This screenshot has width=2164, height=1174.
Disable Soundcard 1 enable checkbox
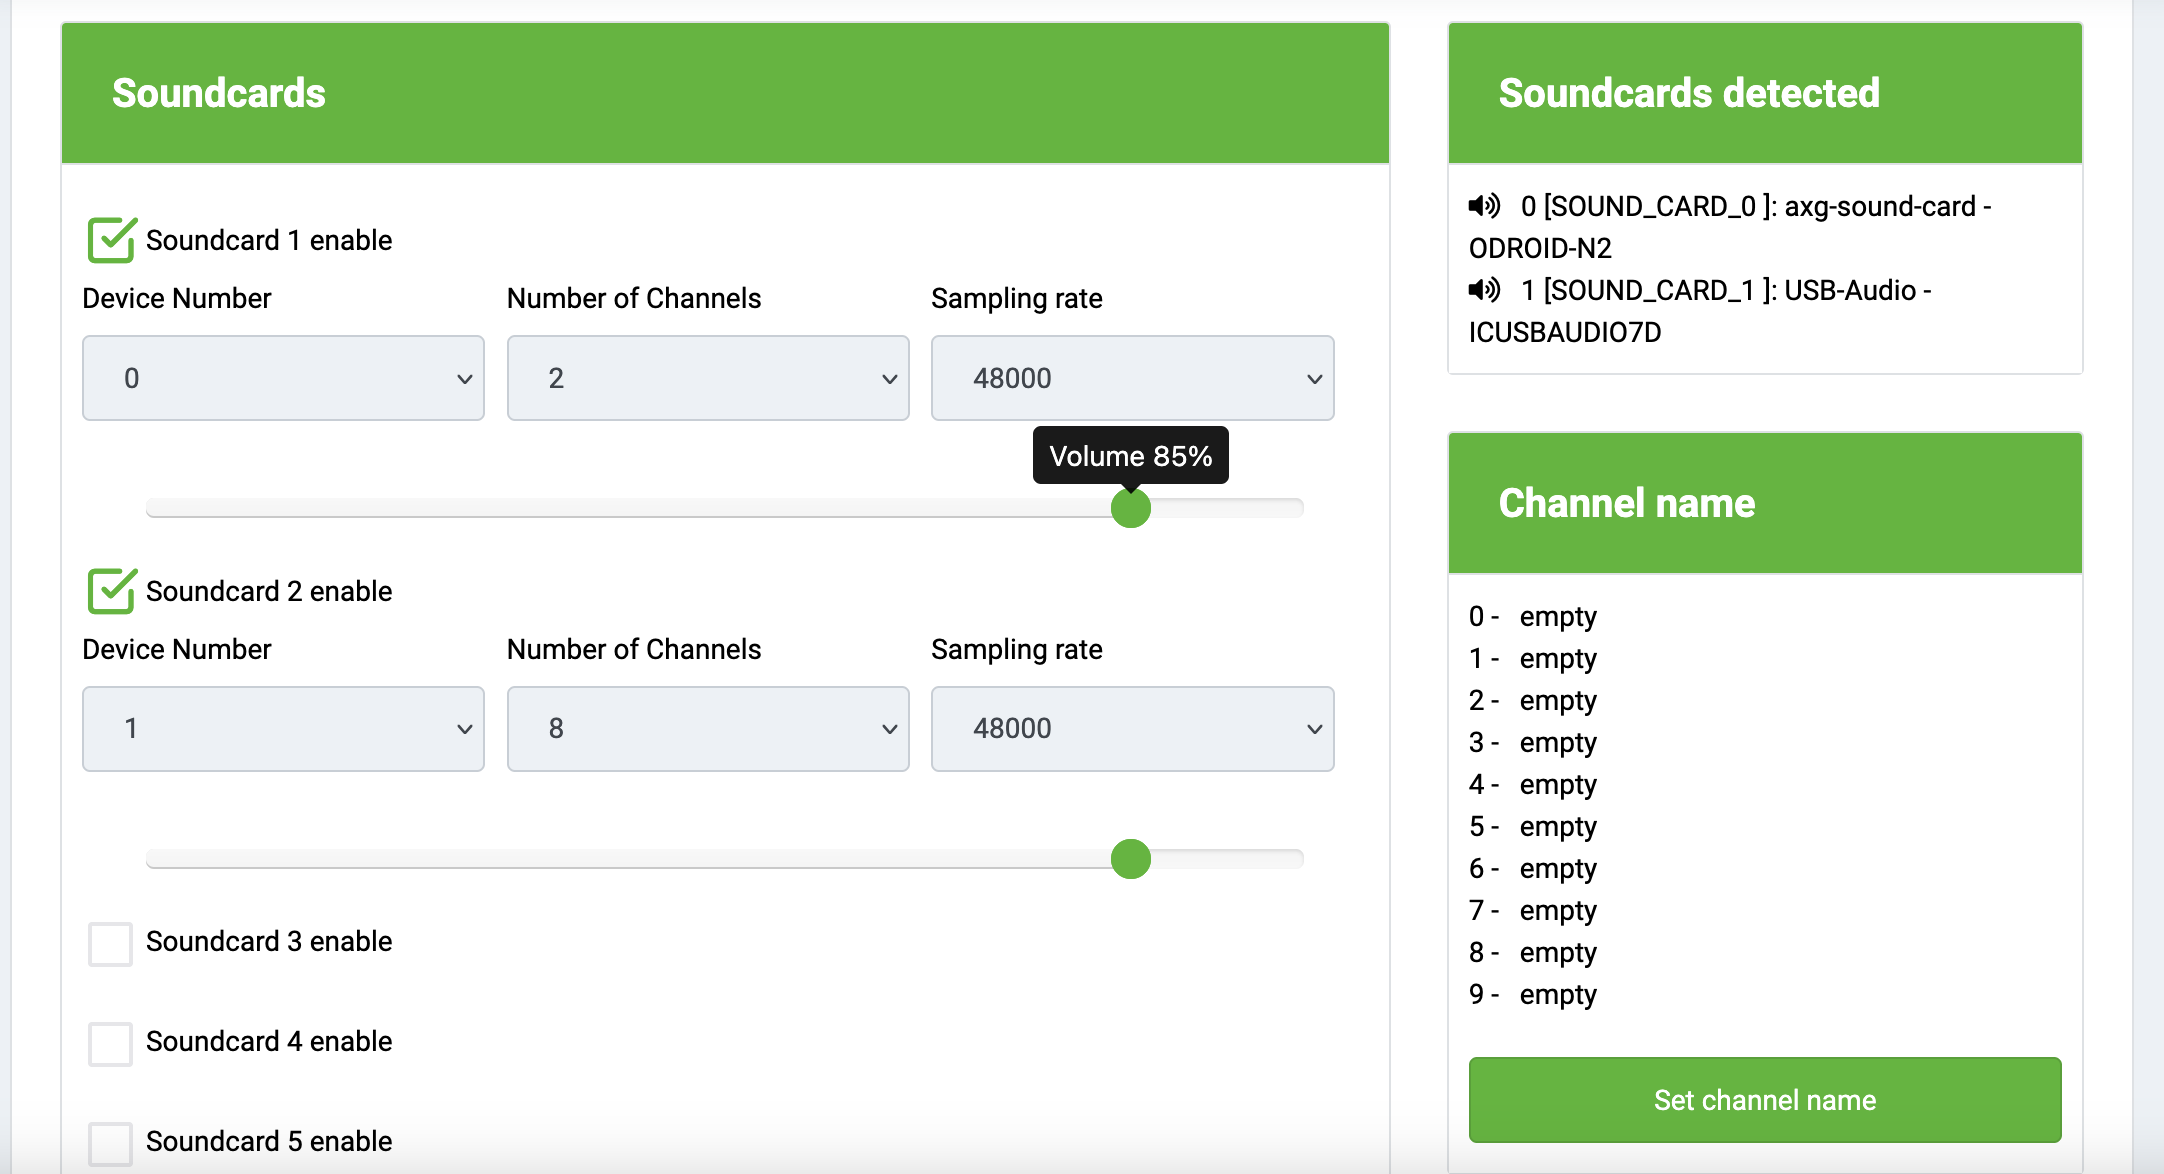pyautogui.click(x=111, y=240)
